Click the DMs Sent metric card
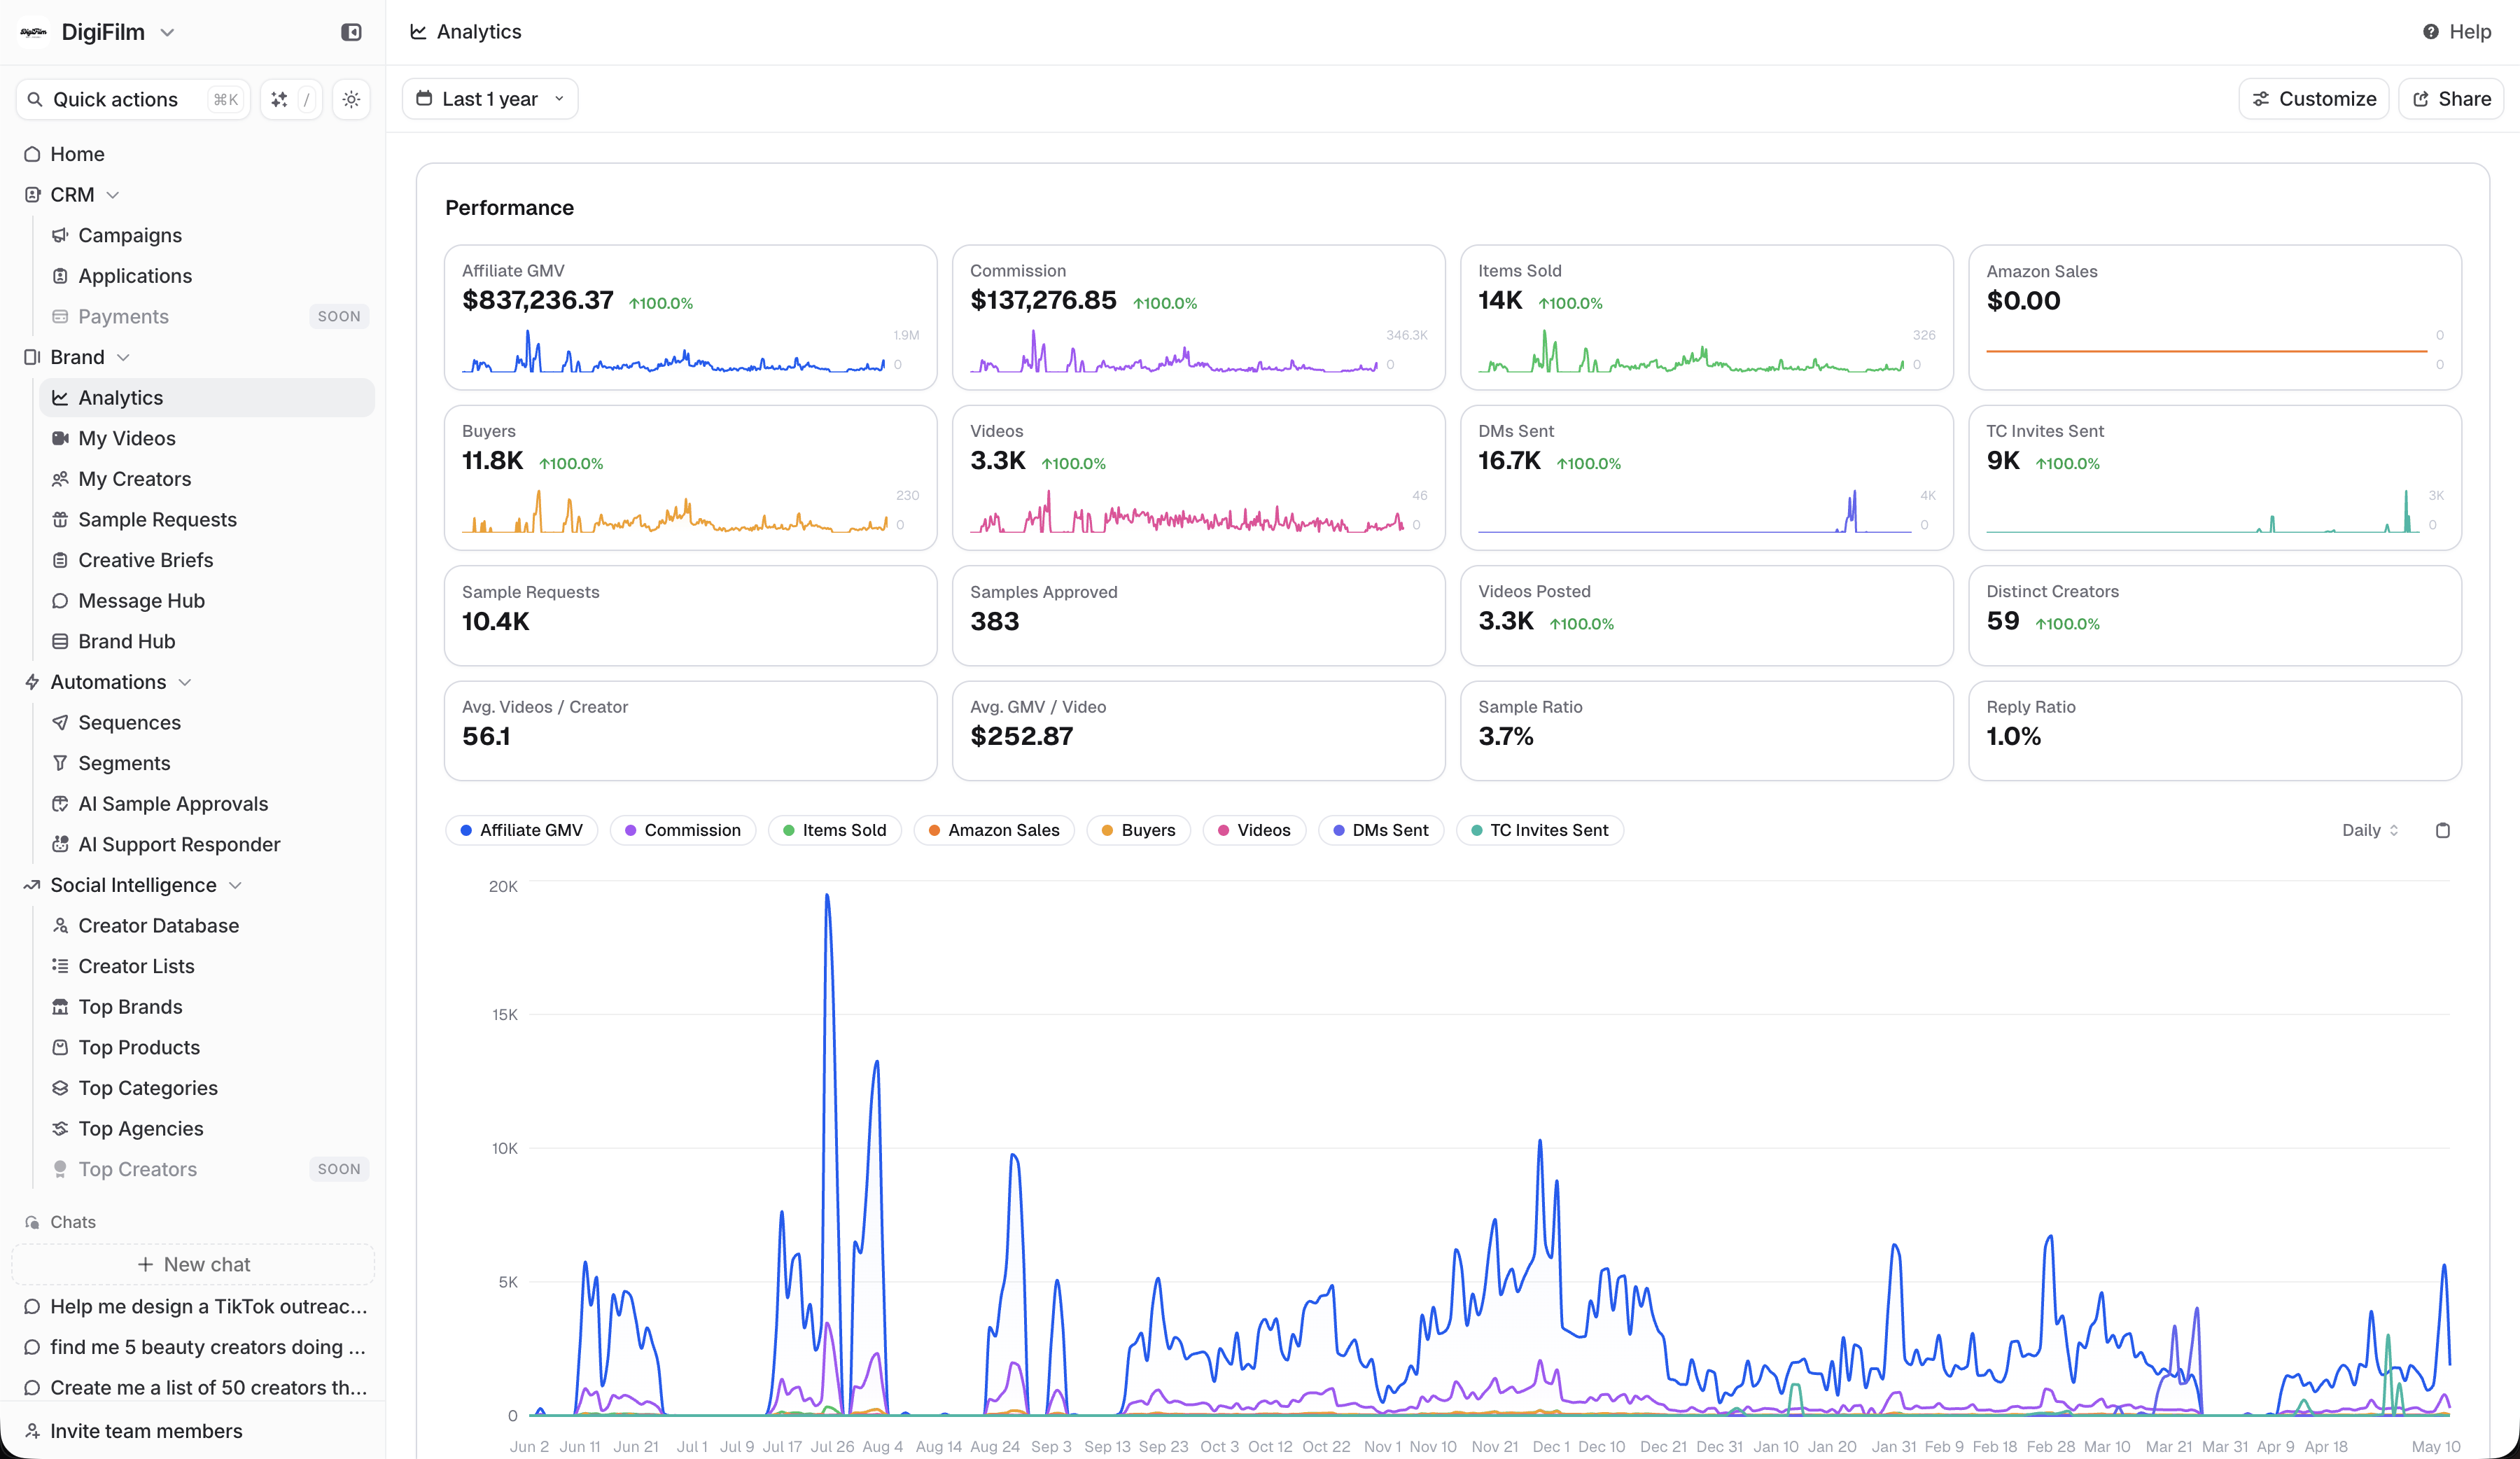 point(1706,477)
